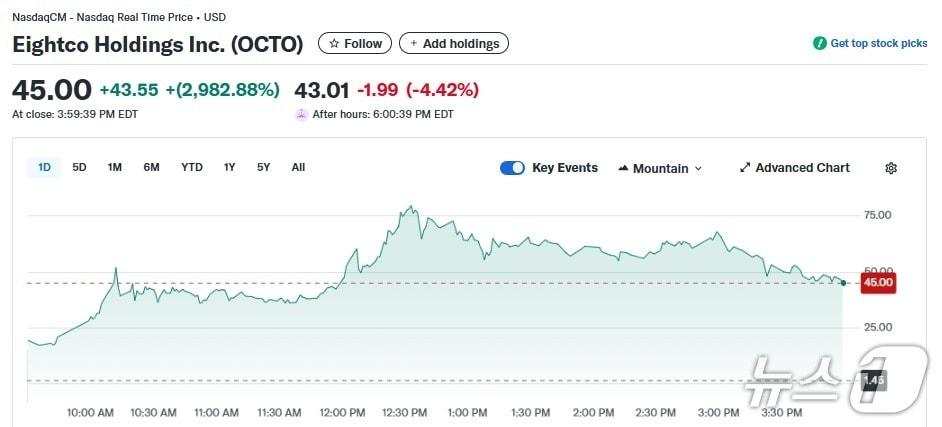
Task: Expand the Mountain chart type dropdown
Action: point(698,168)
